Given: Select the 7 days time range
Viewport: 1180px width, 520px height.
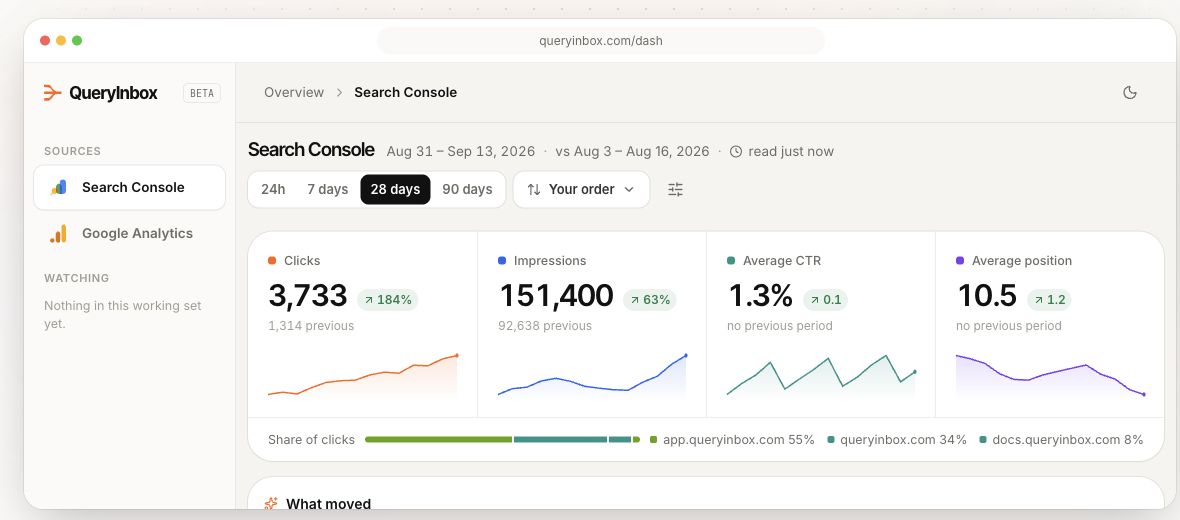Looking at the screenshot, I should [327, 190].
